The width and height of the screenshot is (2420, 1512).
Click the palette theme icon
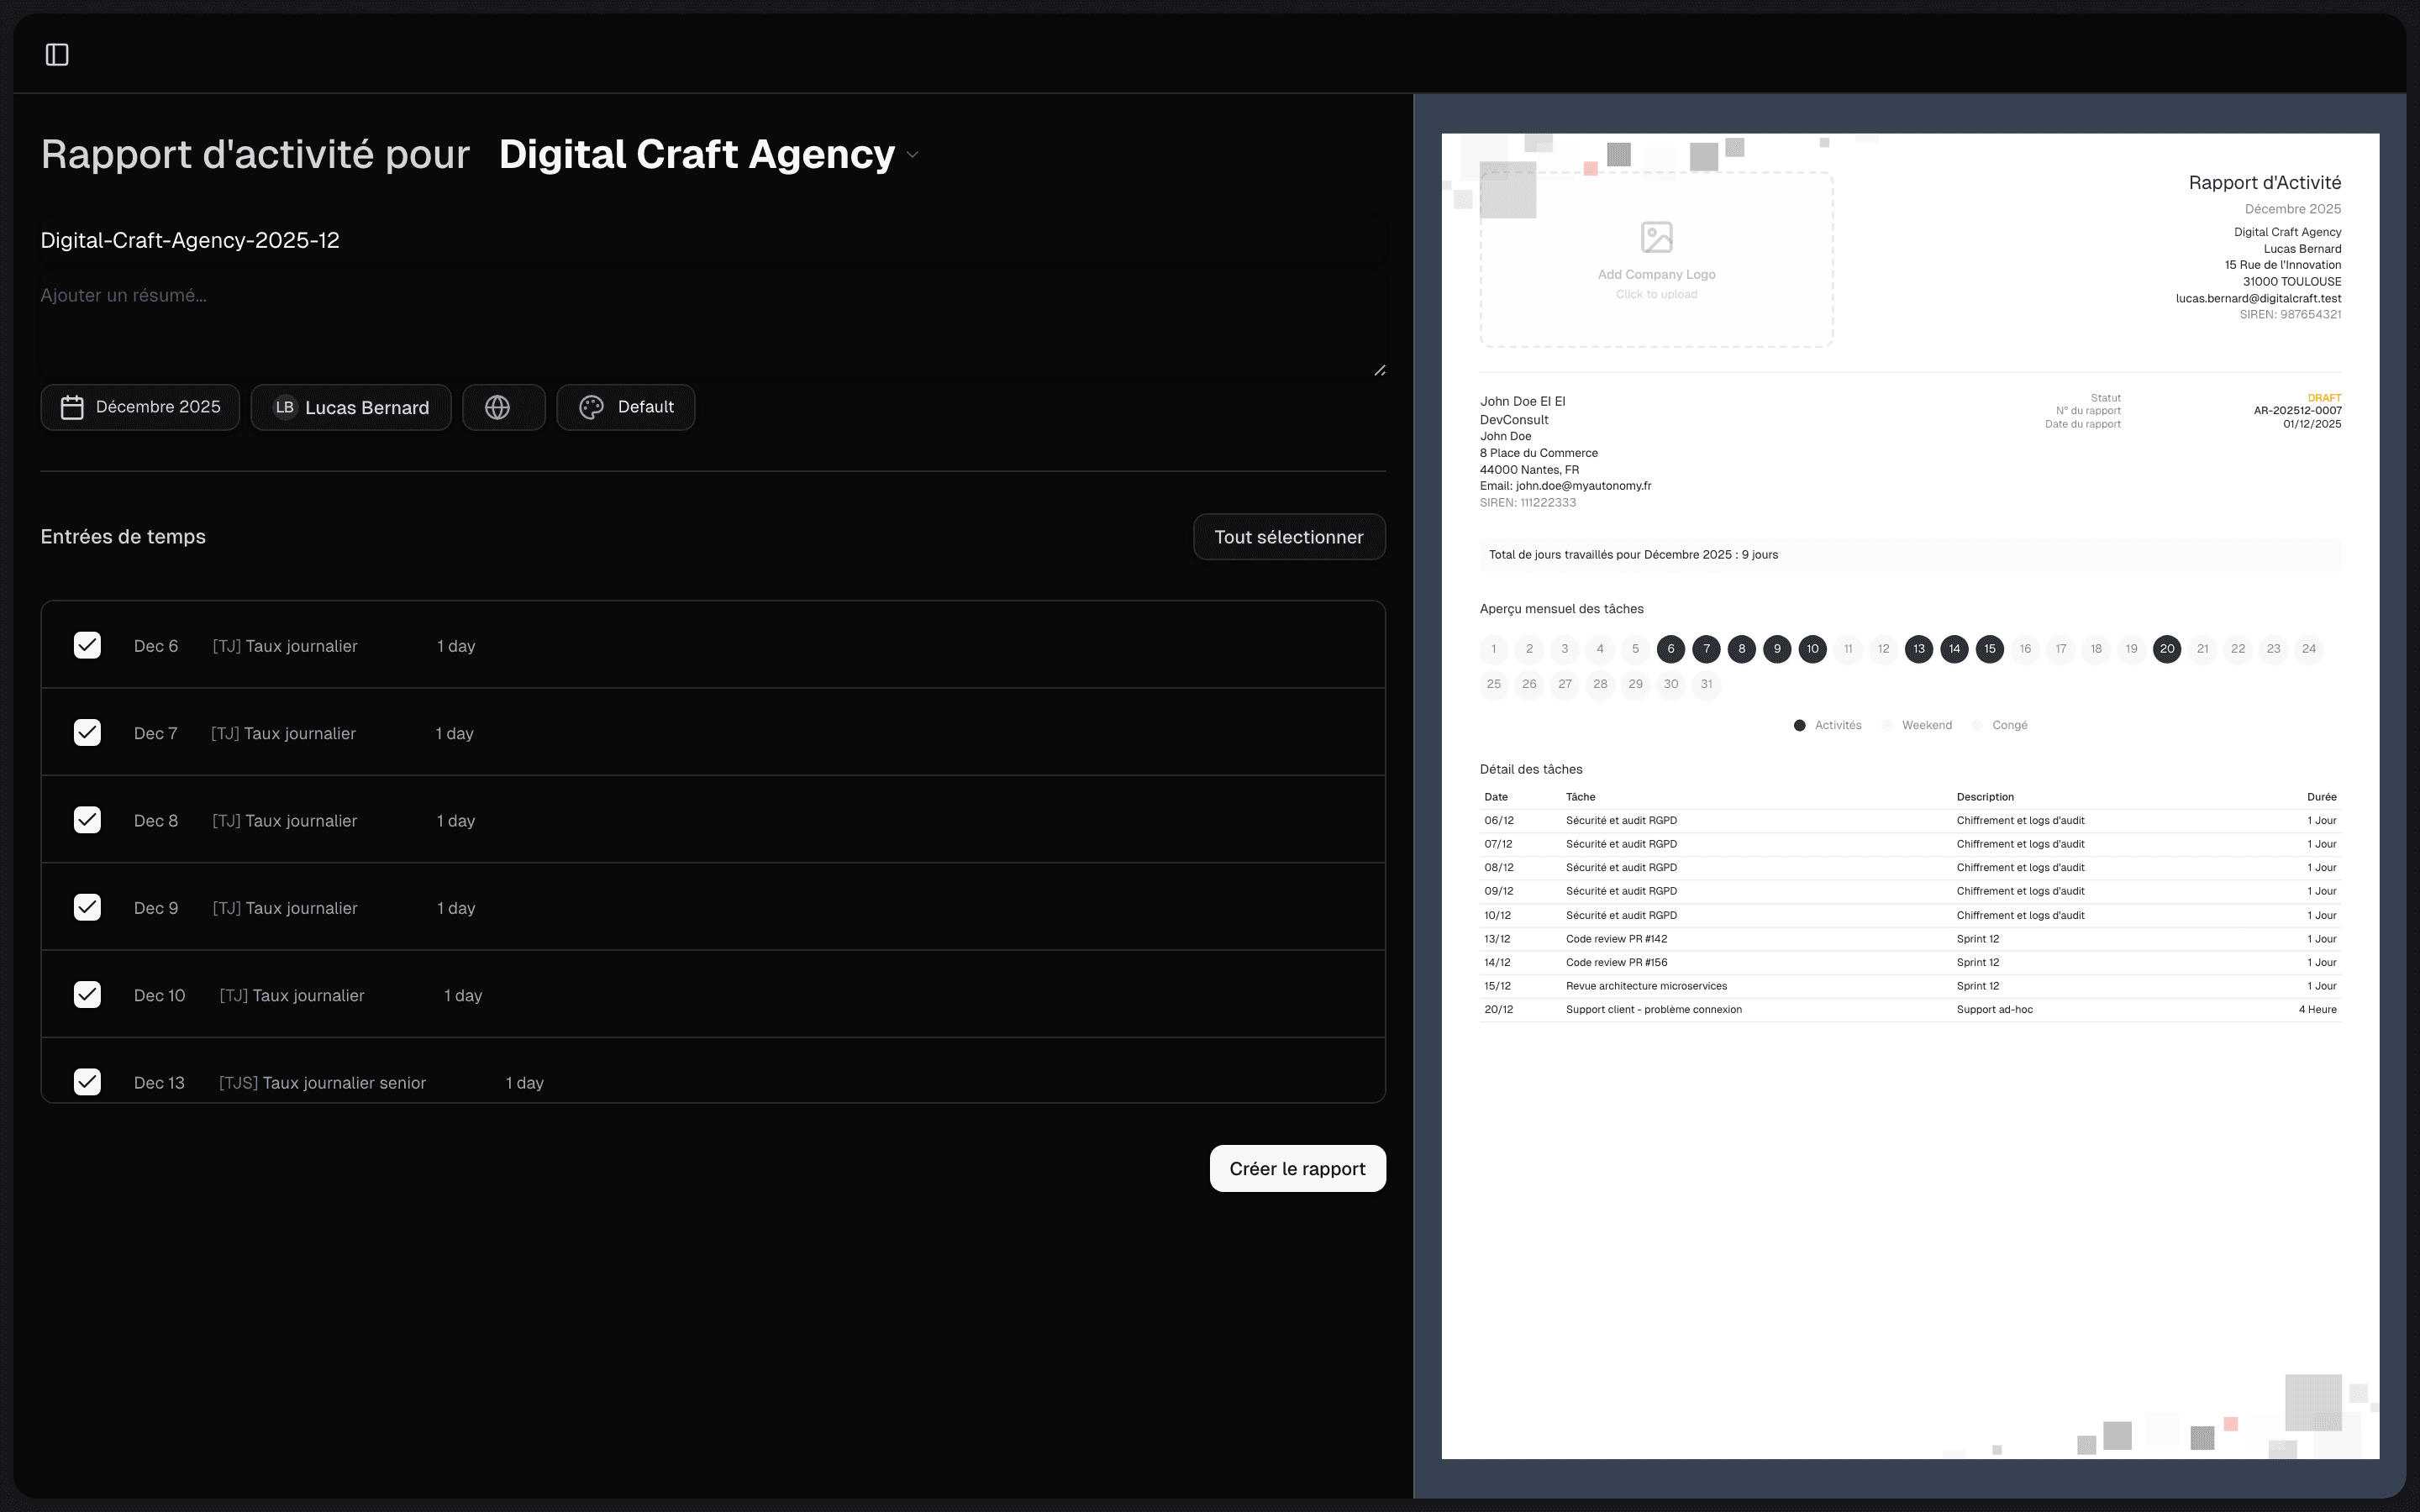pos(591,407)
